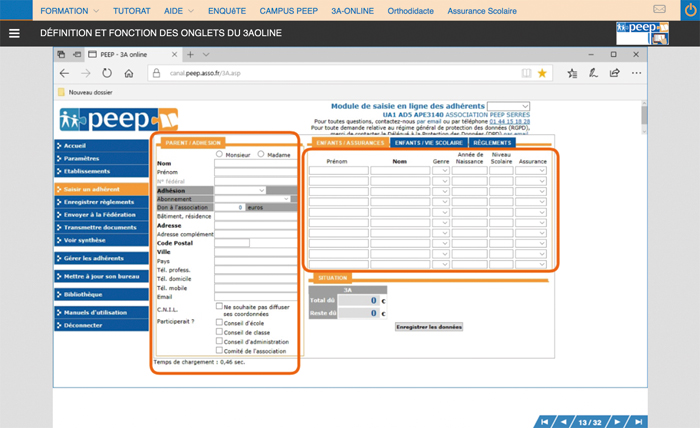This screenshot has width=700, height=428.
Task: Go to the previous slide arrow
Action: 565,420
